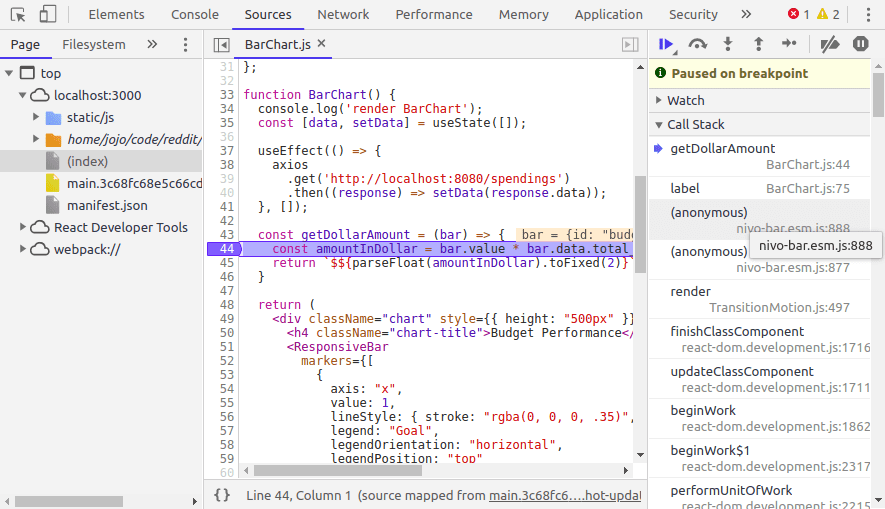Toggle breakpoint on line 44
The image size is (885, 509).
pos(224,249)
